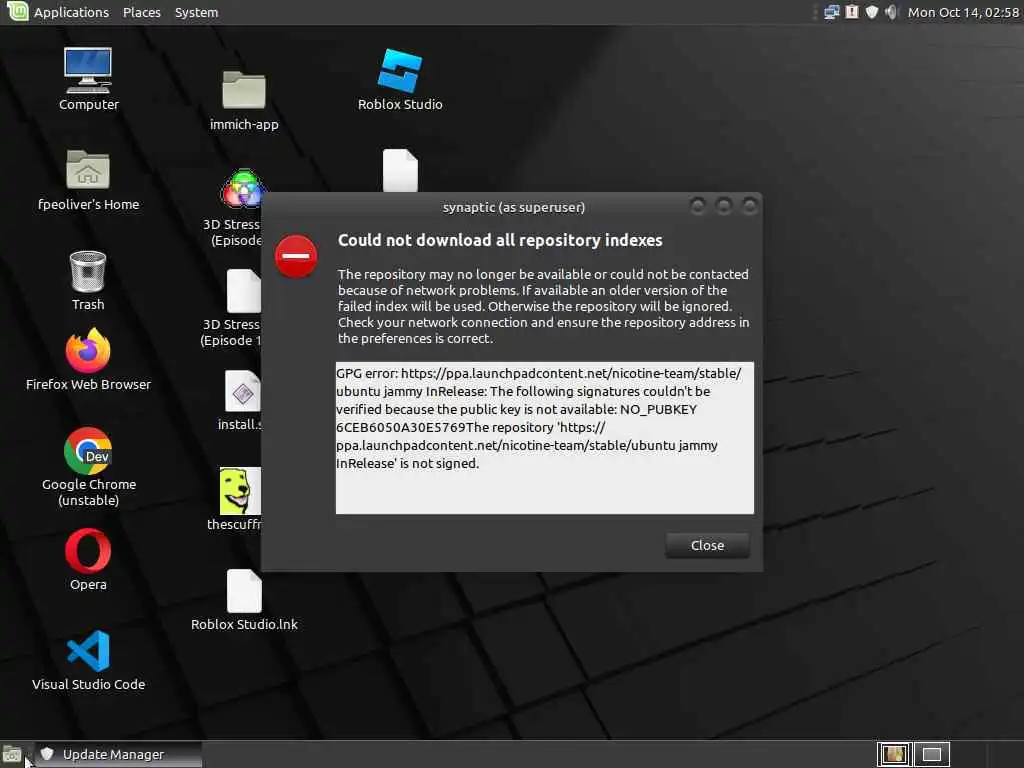Open the Applications menu
Viewport: 1024px width, 768px height.
[x=71, y=12]
